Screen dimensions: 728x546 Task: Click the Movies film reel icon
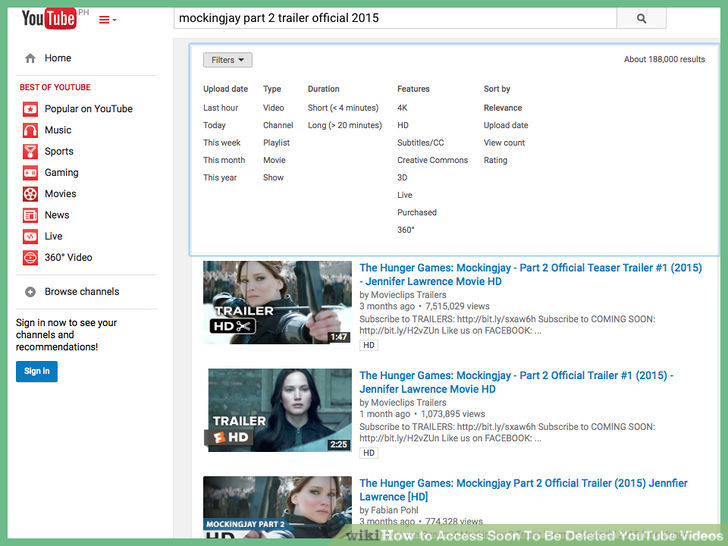[30, 194]
